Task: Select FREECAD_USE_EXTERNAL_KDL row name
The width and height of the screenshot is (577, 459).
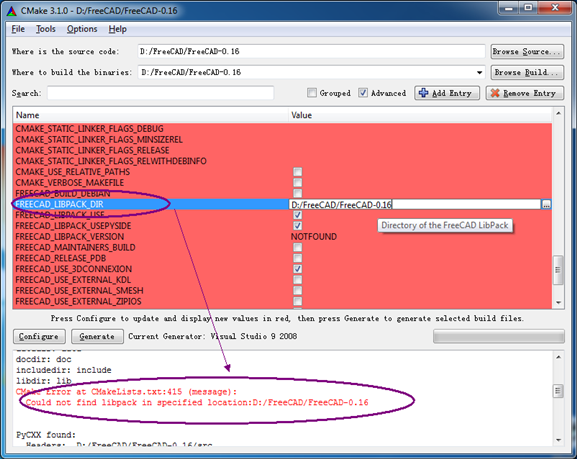Action: point(73,280)
